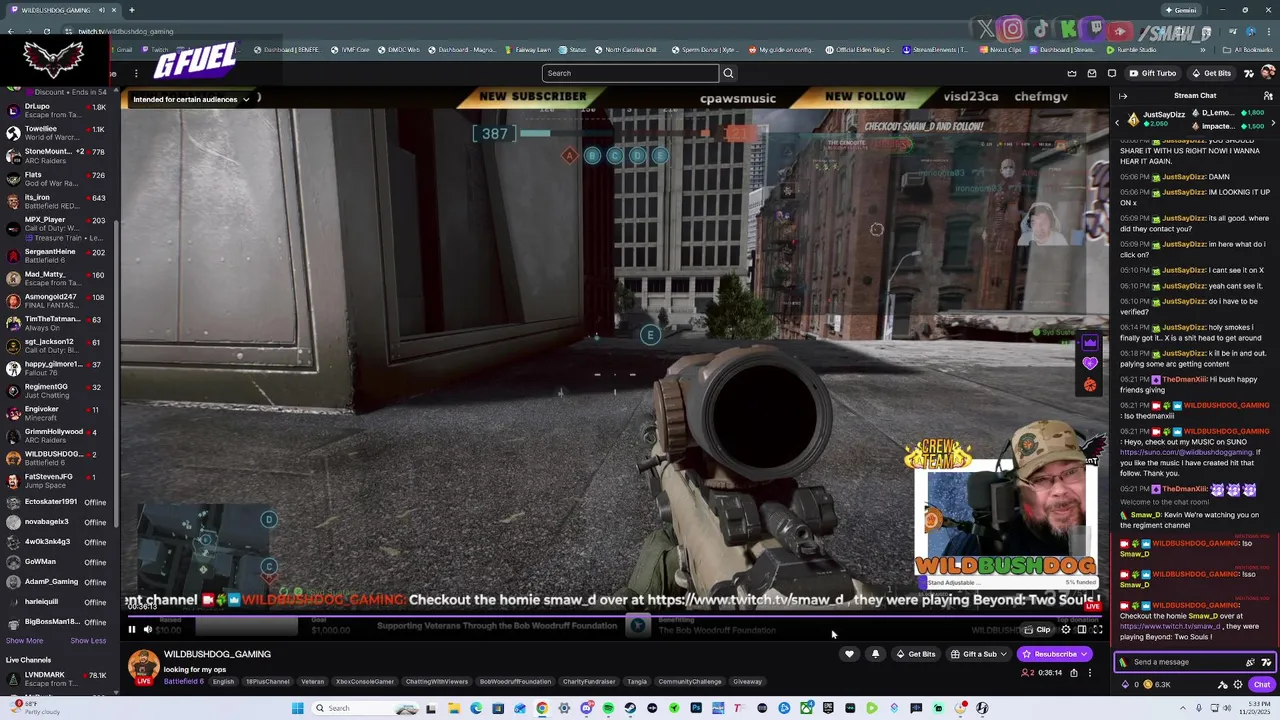This screenshot has height=720, width=1280.
Task: Submit search with the magnifier button
Action: click(x=728, y=73)
